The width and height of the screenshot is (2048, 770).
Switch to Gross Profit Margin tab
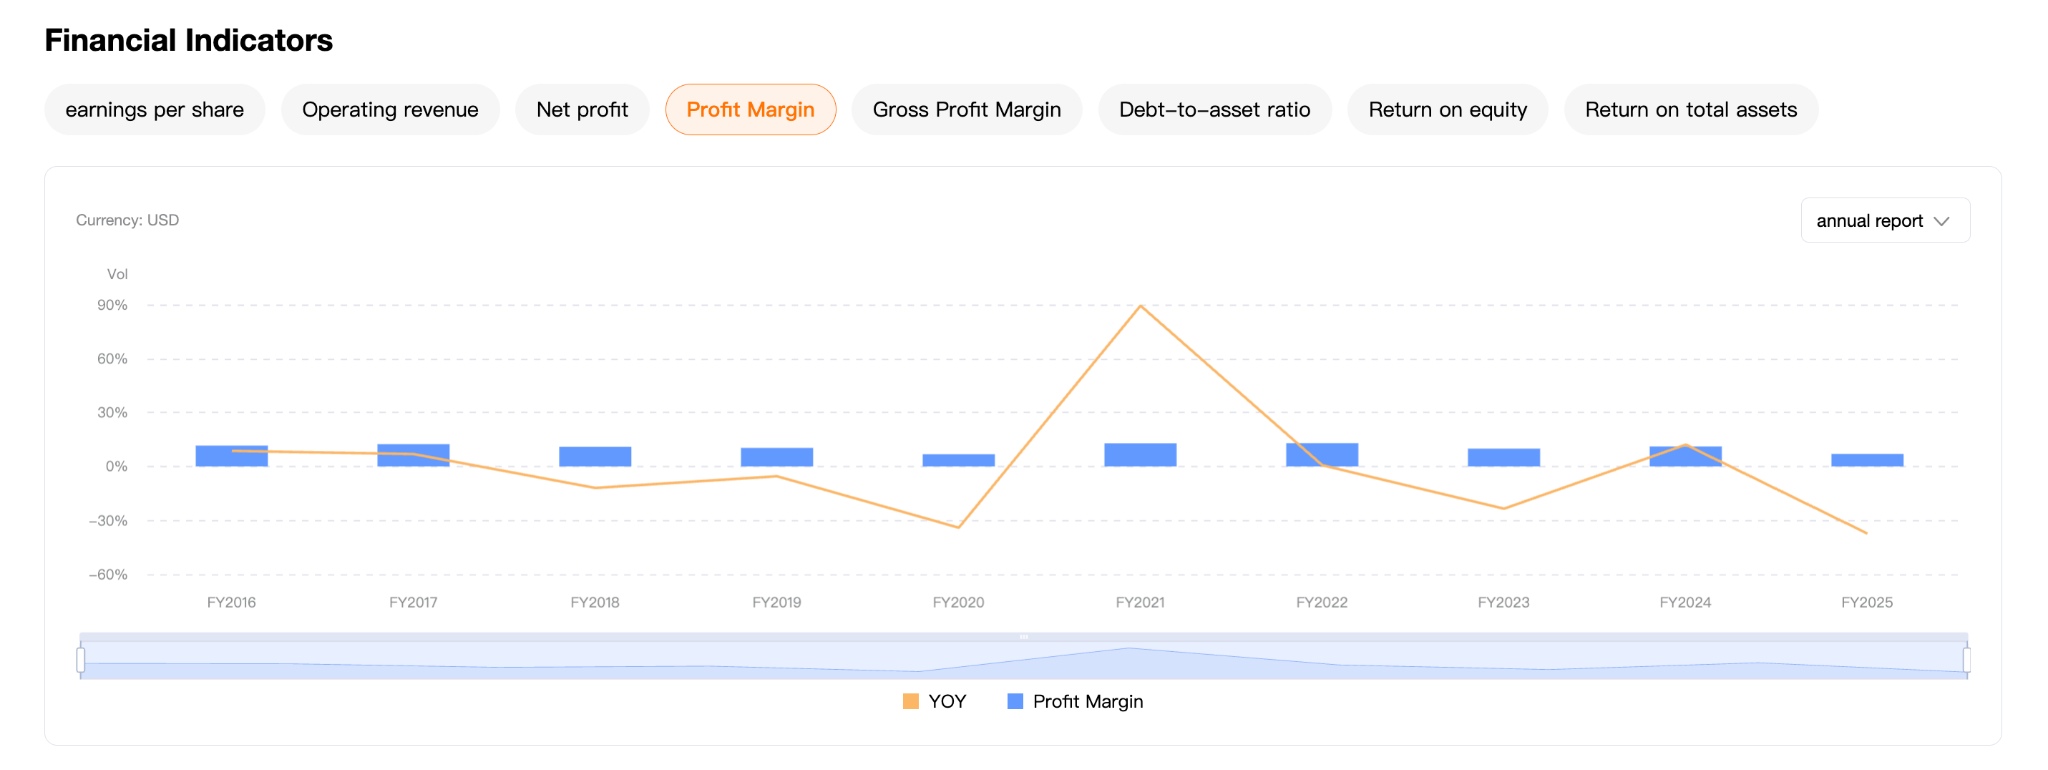pyautogui.click(x=966, y=110)
